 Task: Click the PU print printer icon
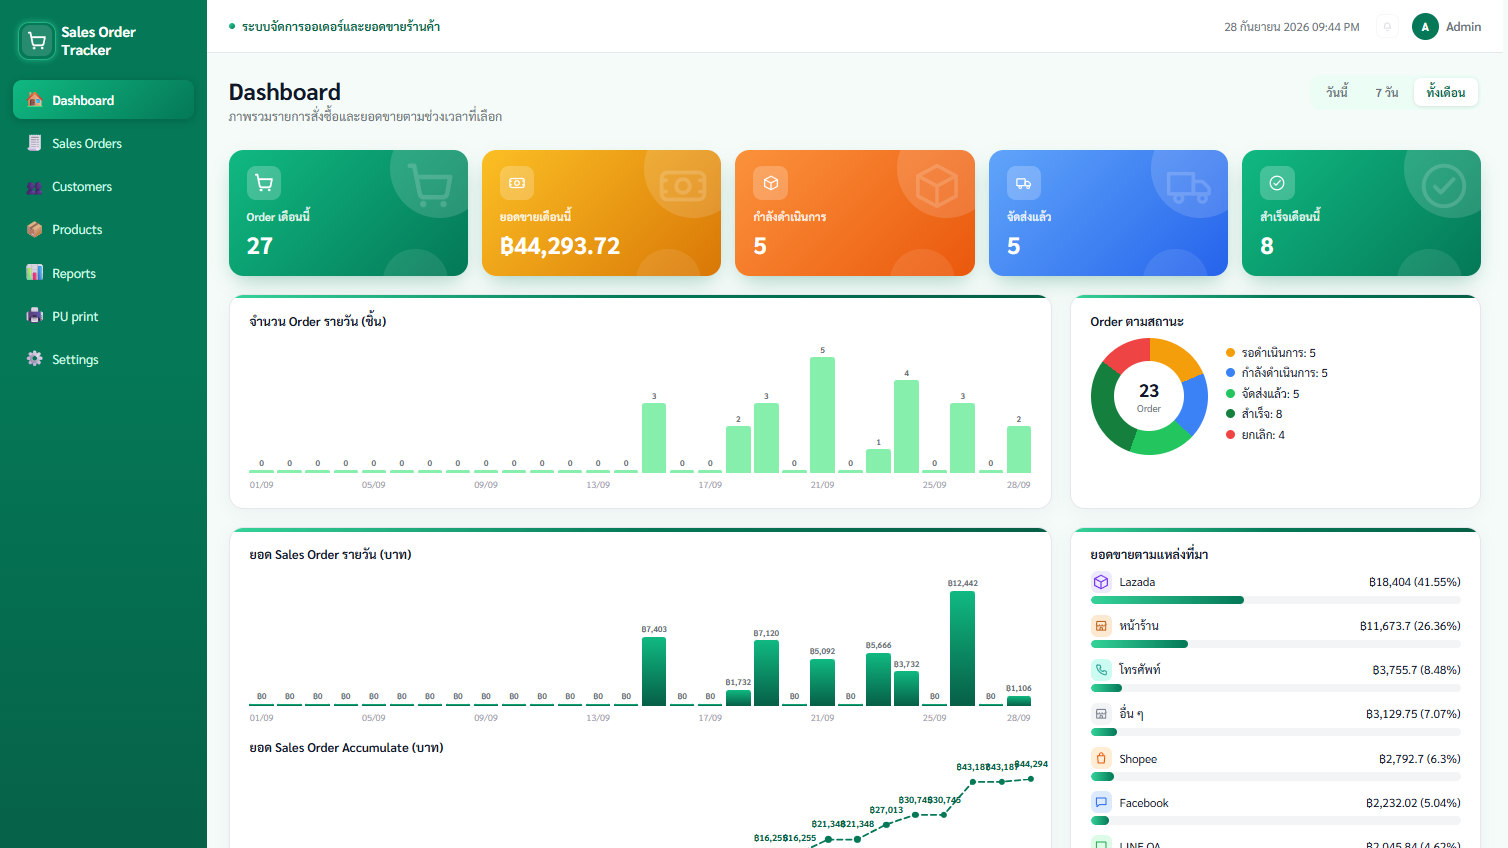(x=35, y=316)
